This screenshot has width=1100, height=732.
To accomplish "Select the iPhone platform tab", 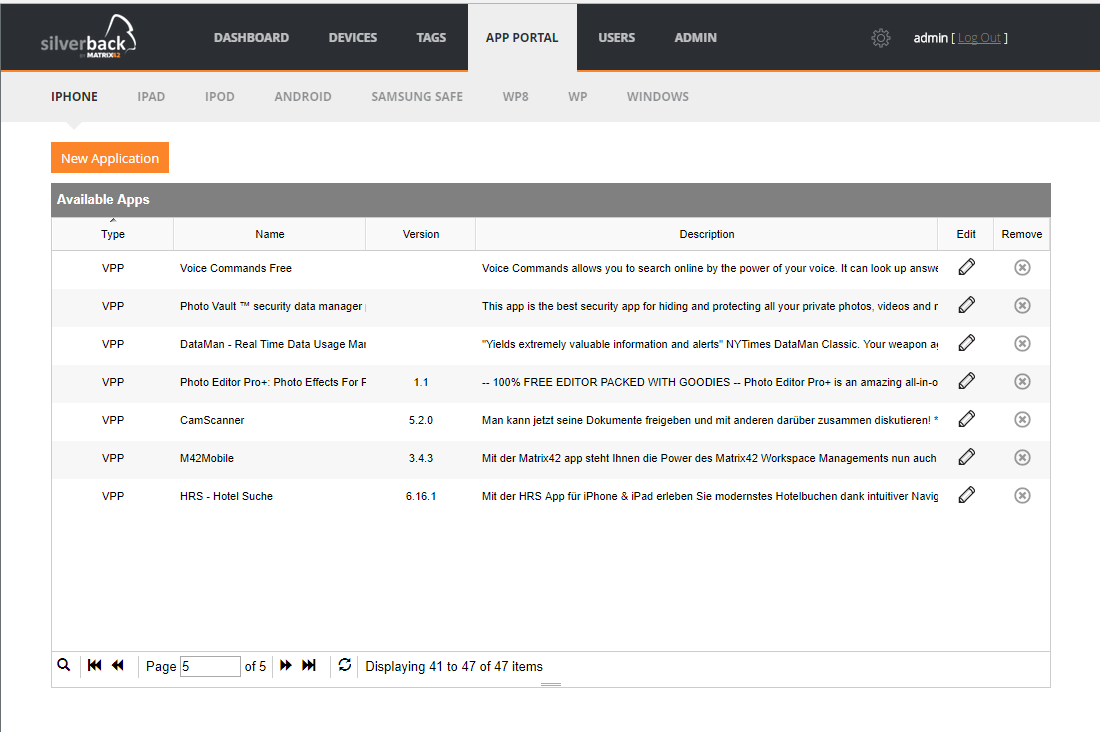I will (74, 97).
